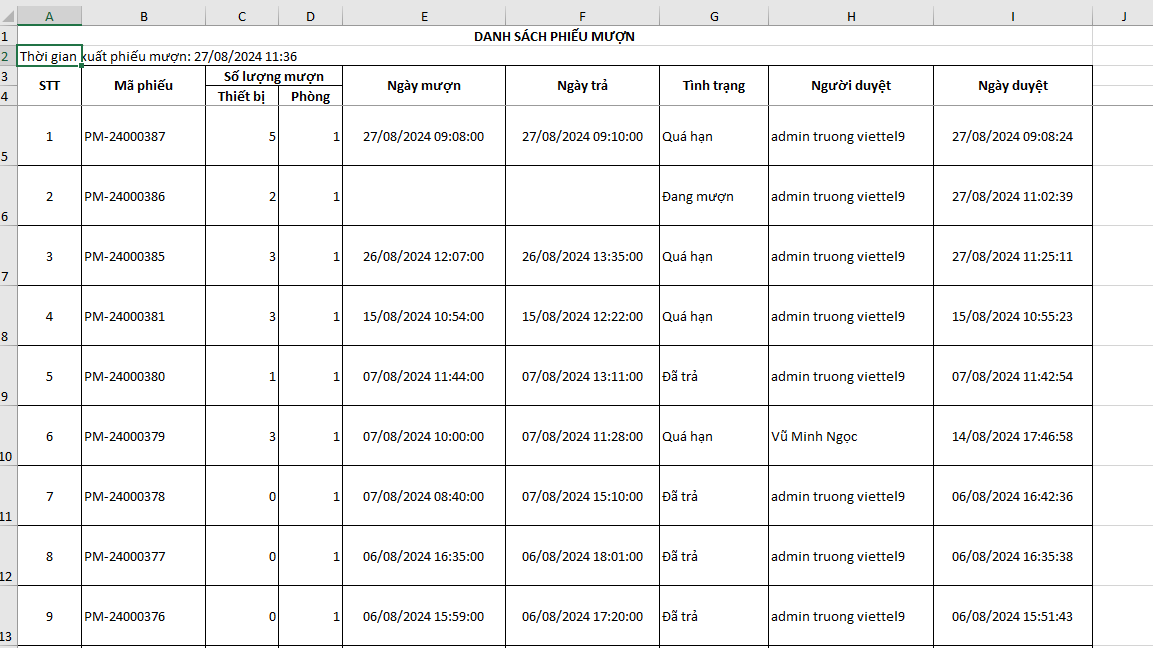
Task: Select row 5 header
Action: [8, 135]
